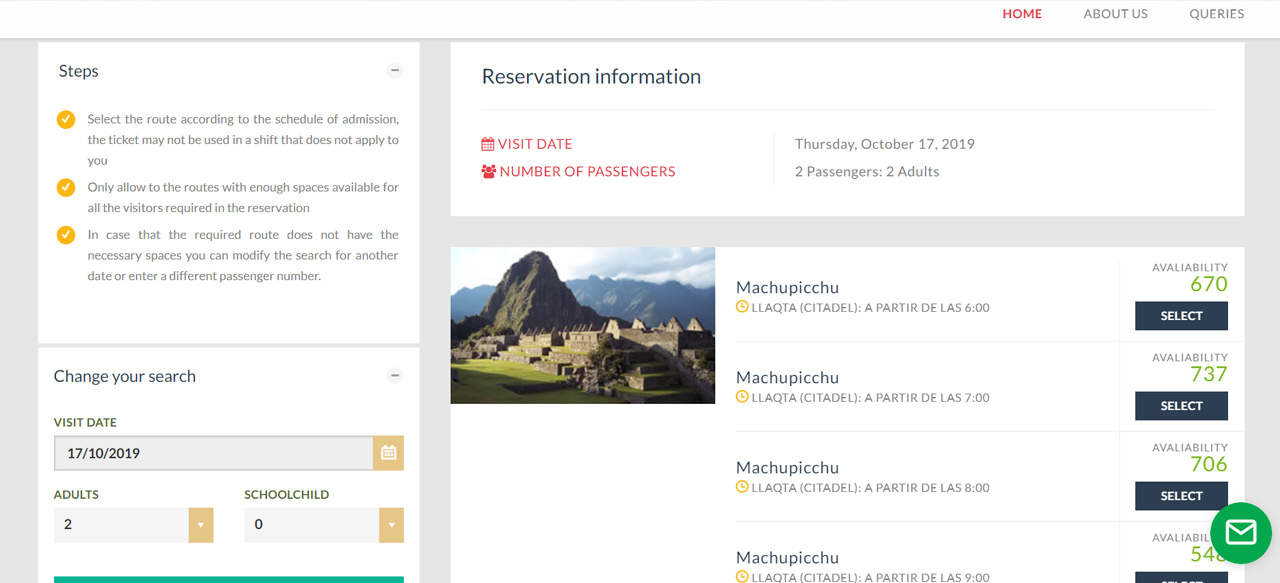Select the Machupicchu 8:00 entry
The image size is (1280, 583).
(1181, 496)
